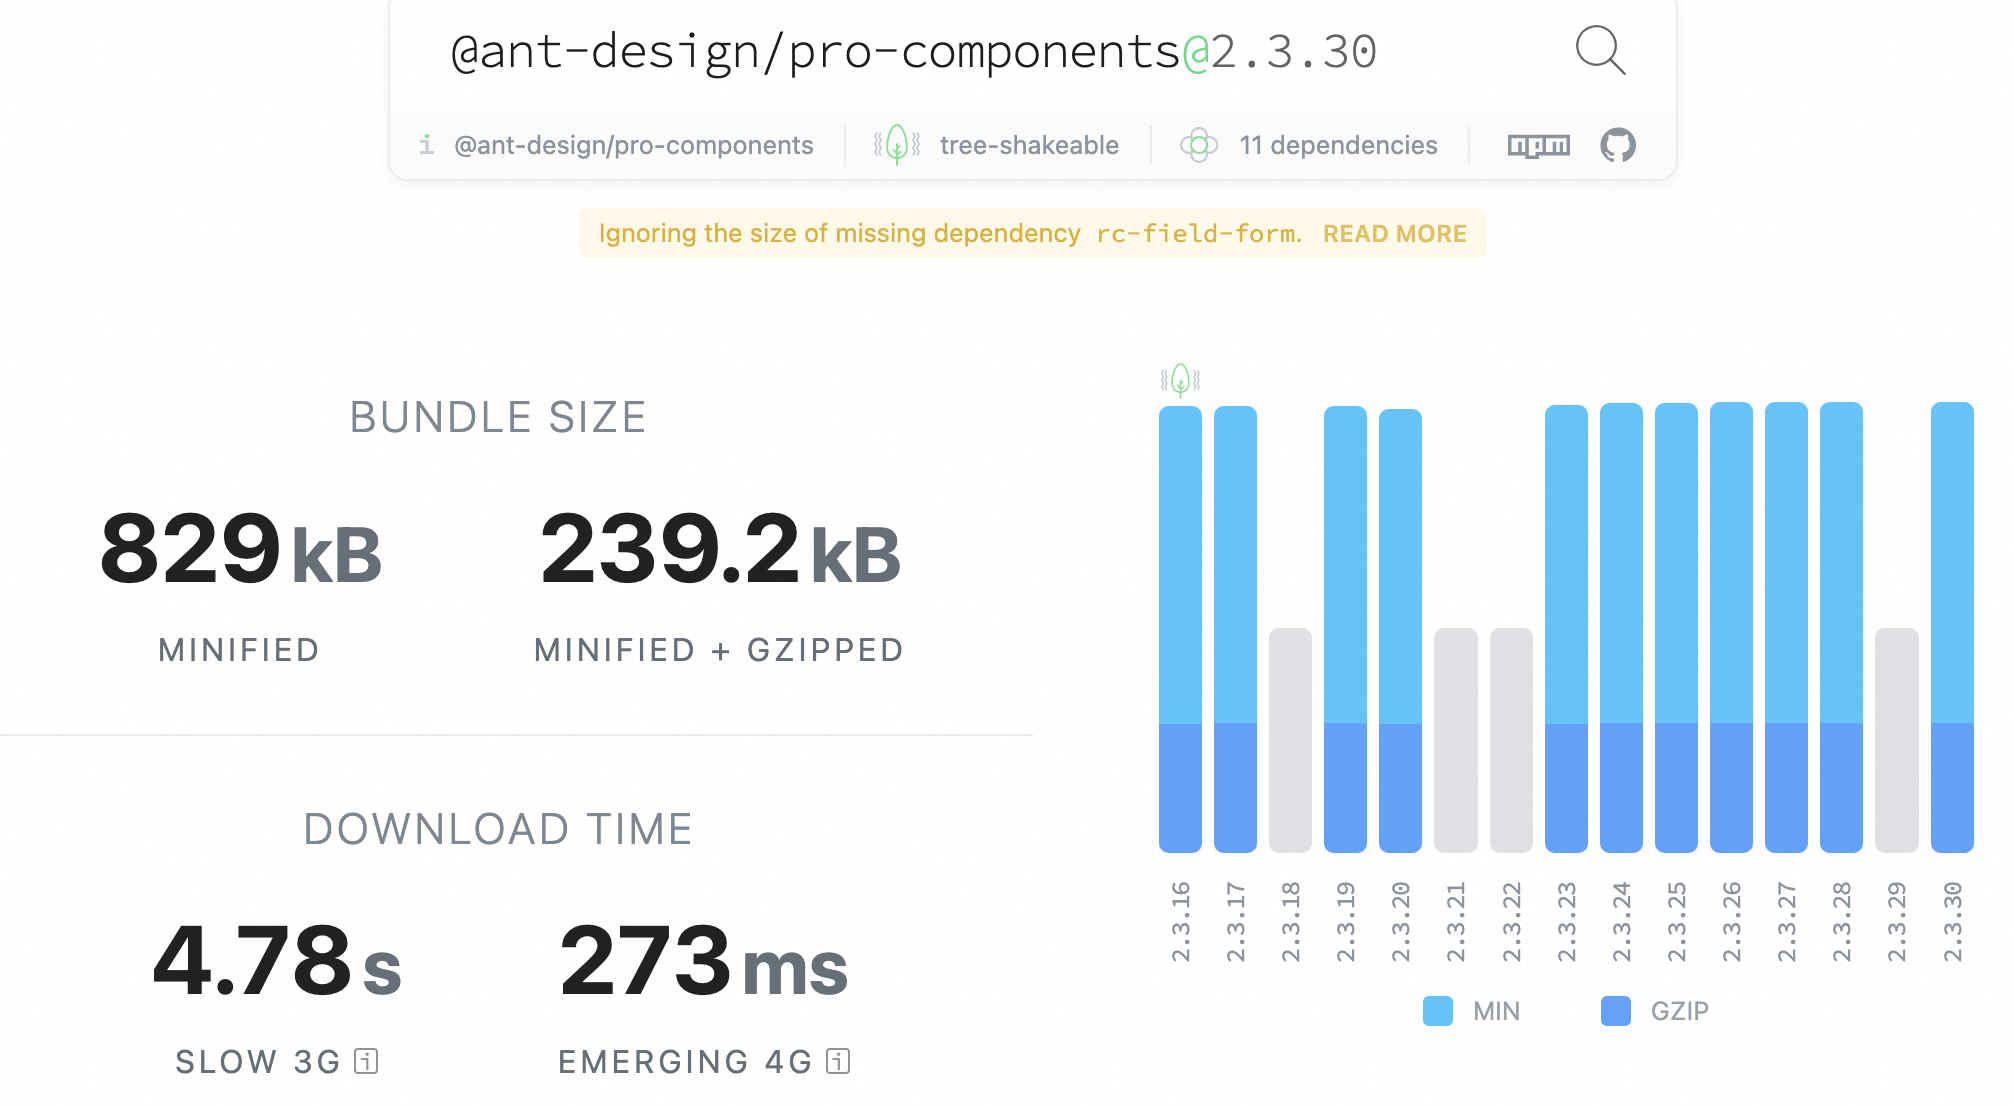Image resolution: width=2014 pixels, height=1106 pixels.
Task: Open the GitHub repository icon
Action: pyautogui.click(x=1617, y=146)
